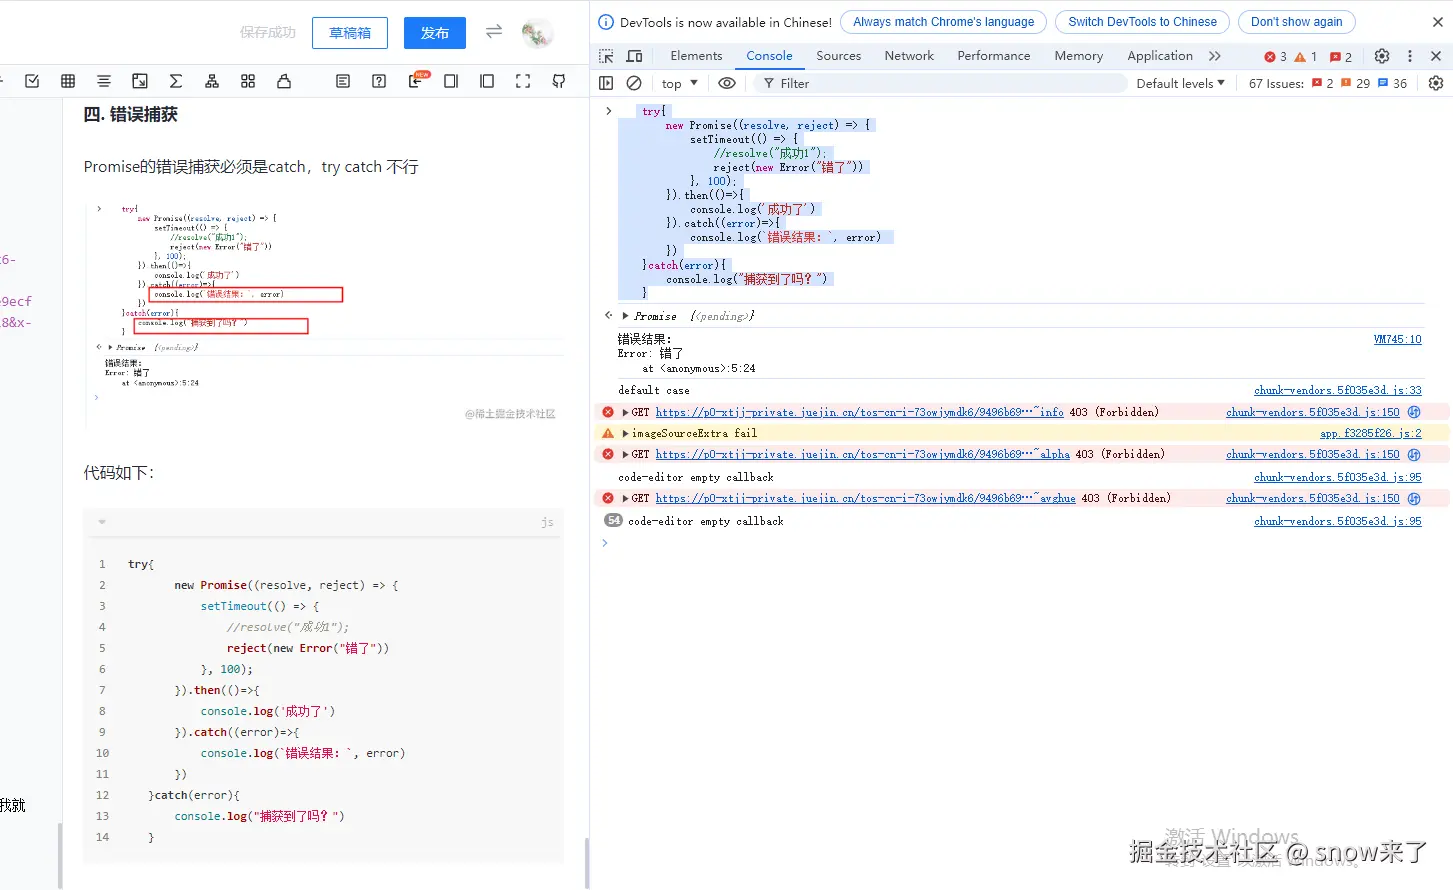Expand the GET alpha 403 error entry
This screenshot has height=890, width=1453.
[x=626, y=454]
